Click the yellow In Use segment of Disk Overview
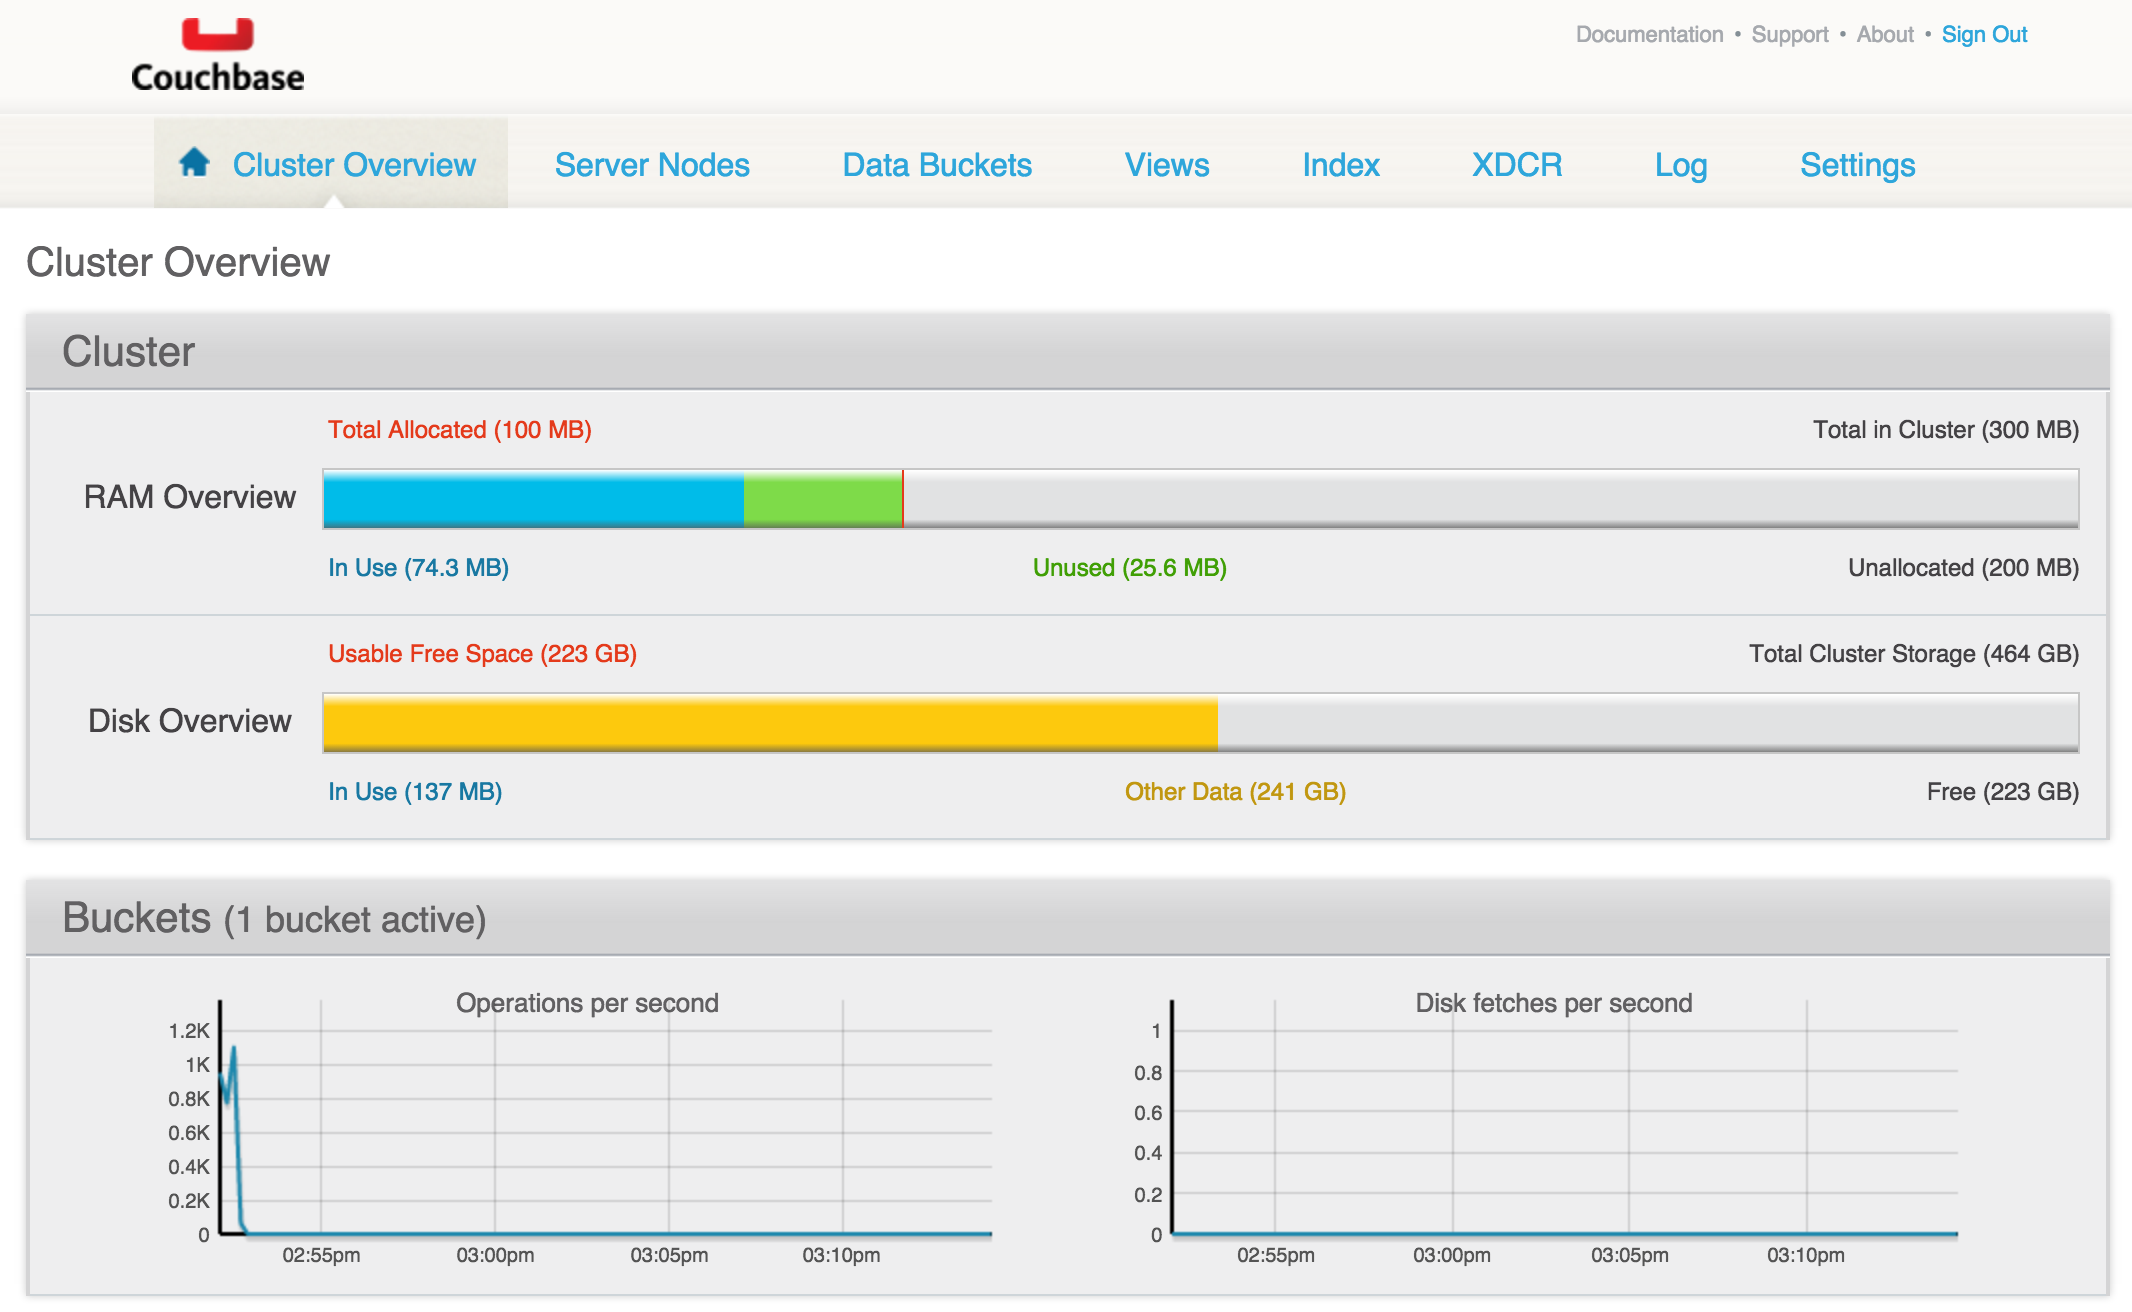Viewport: 2132px width, 1312px height. (x=770, y=722)
